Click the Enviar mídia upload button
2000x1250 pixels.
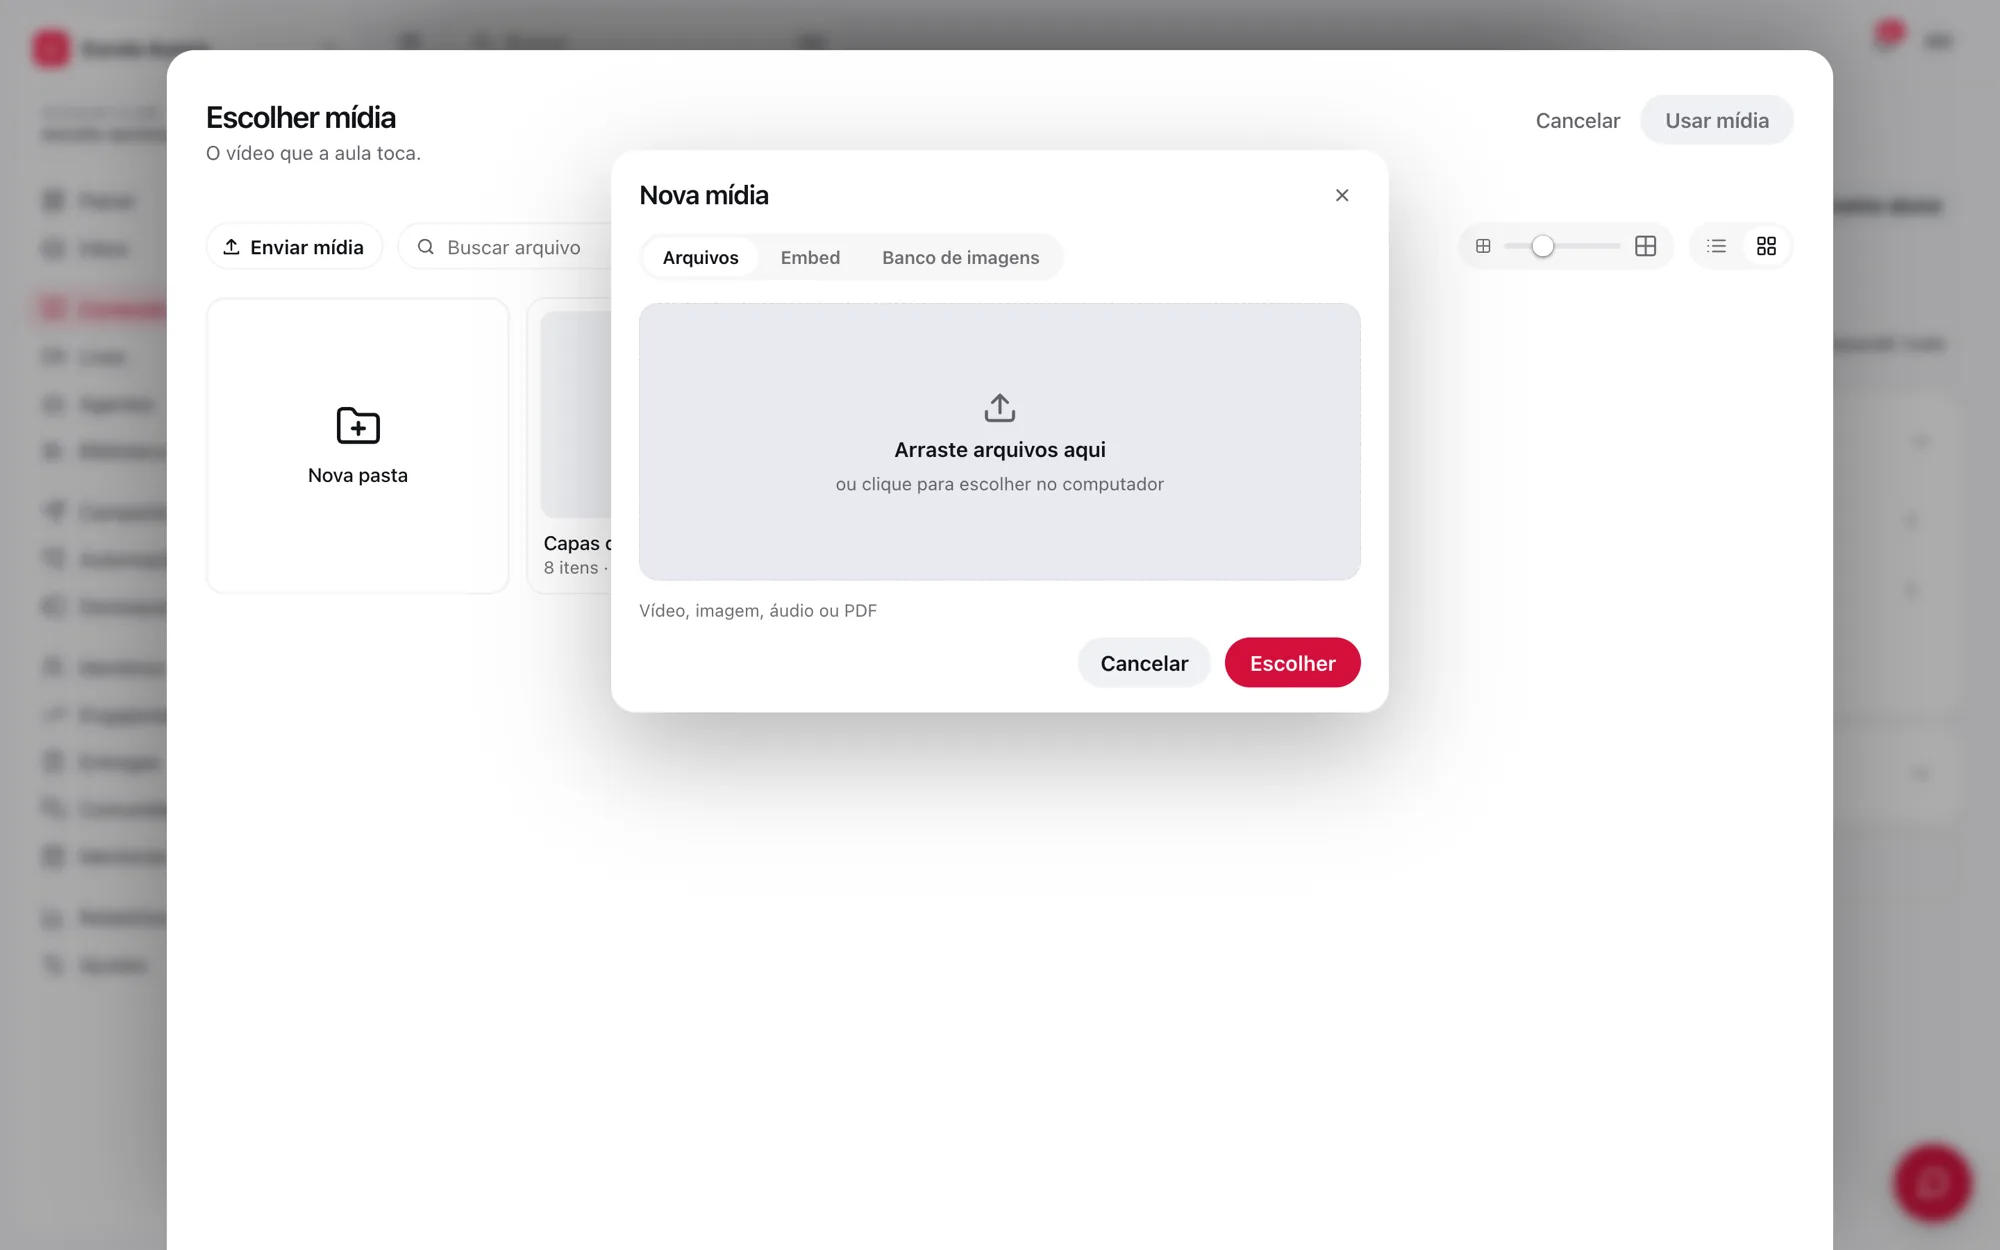294,247
